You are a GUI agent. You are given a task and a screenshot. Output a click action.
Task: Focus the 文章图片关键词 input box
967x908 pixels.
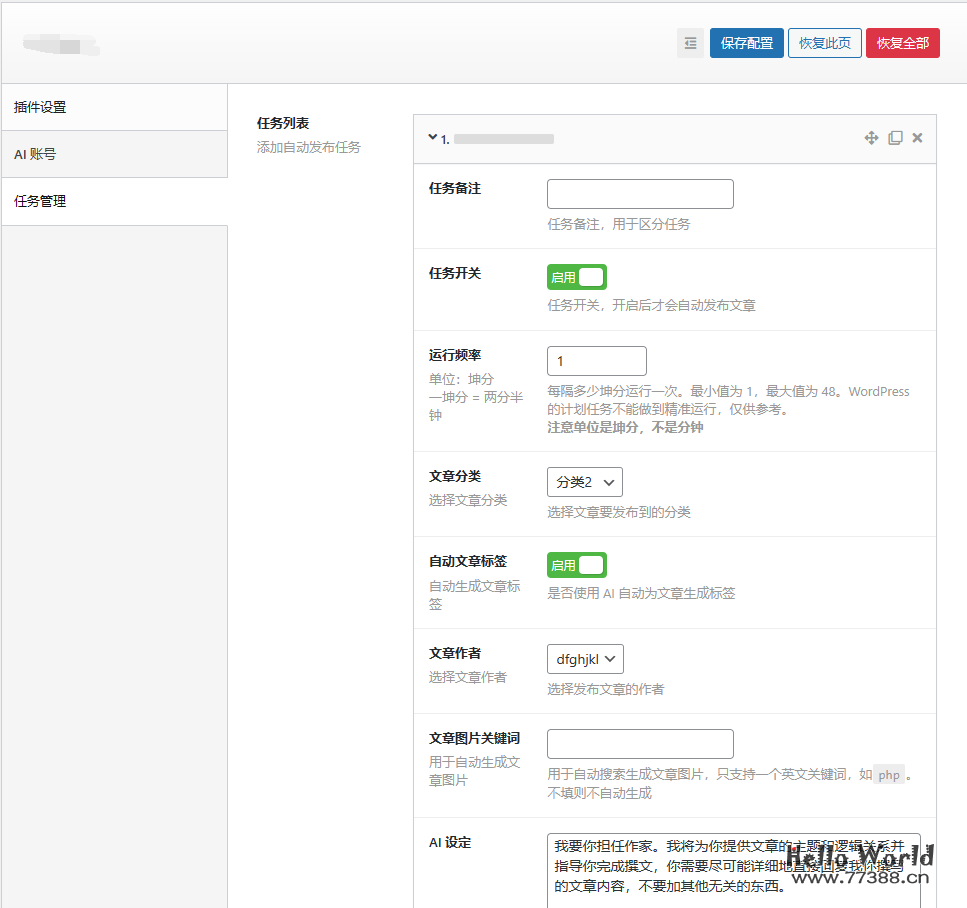(640, 743)
